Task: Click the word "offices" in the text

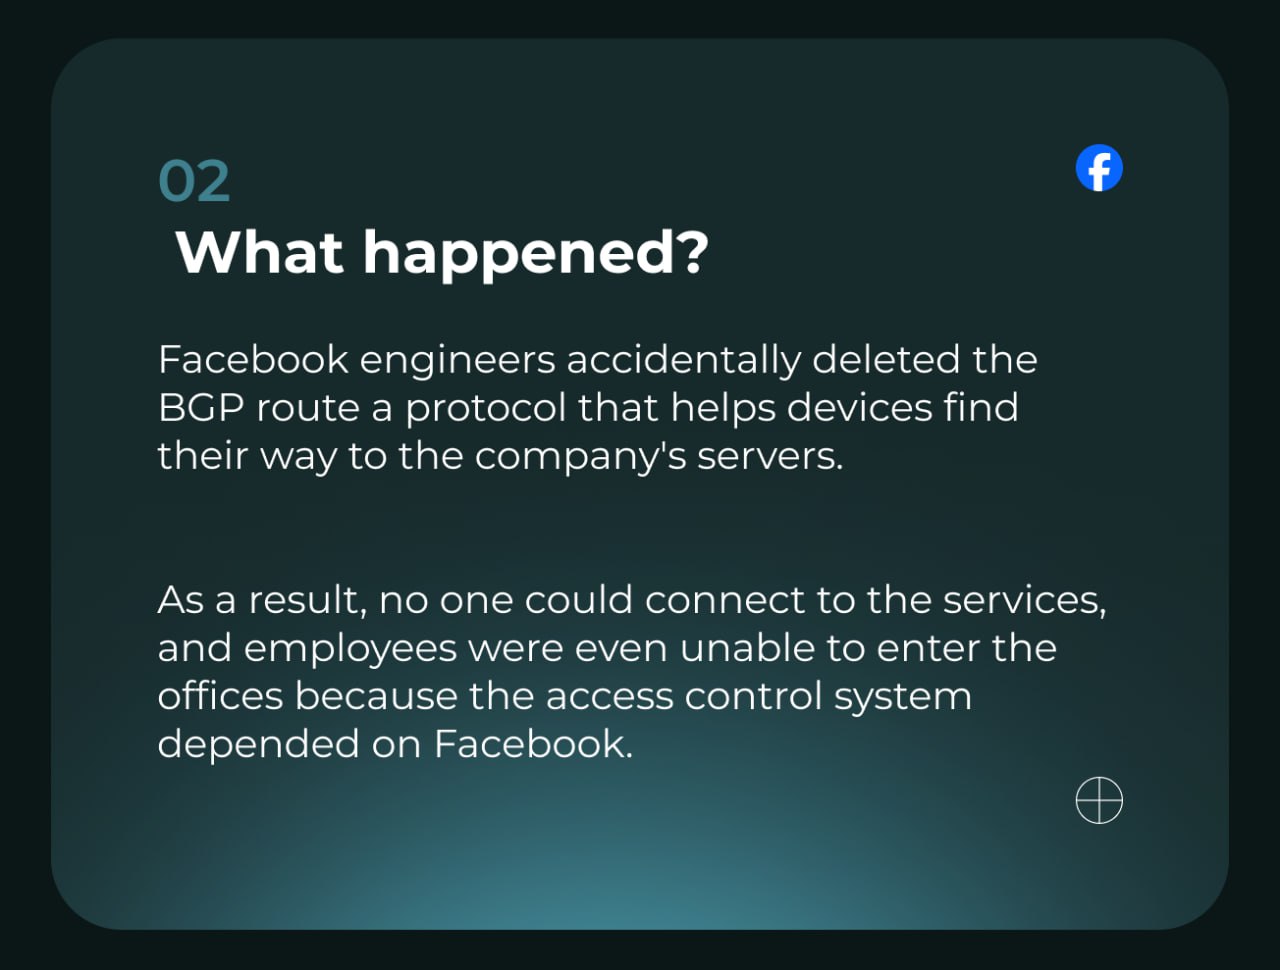Action: pos(220,696)
